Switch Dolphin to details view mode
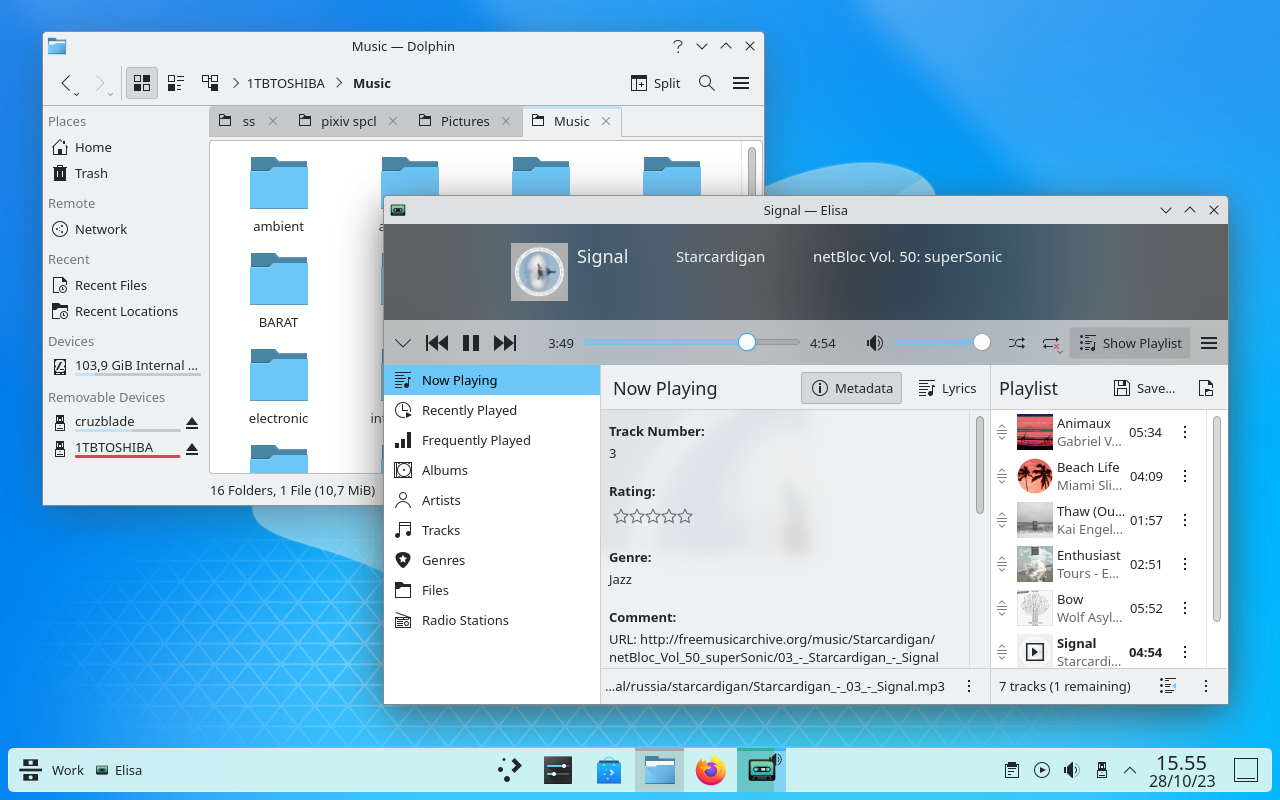Screen dimensions: 1280x800 [176, 83]
